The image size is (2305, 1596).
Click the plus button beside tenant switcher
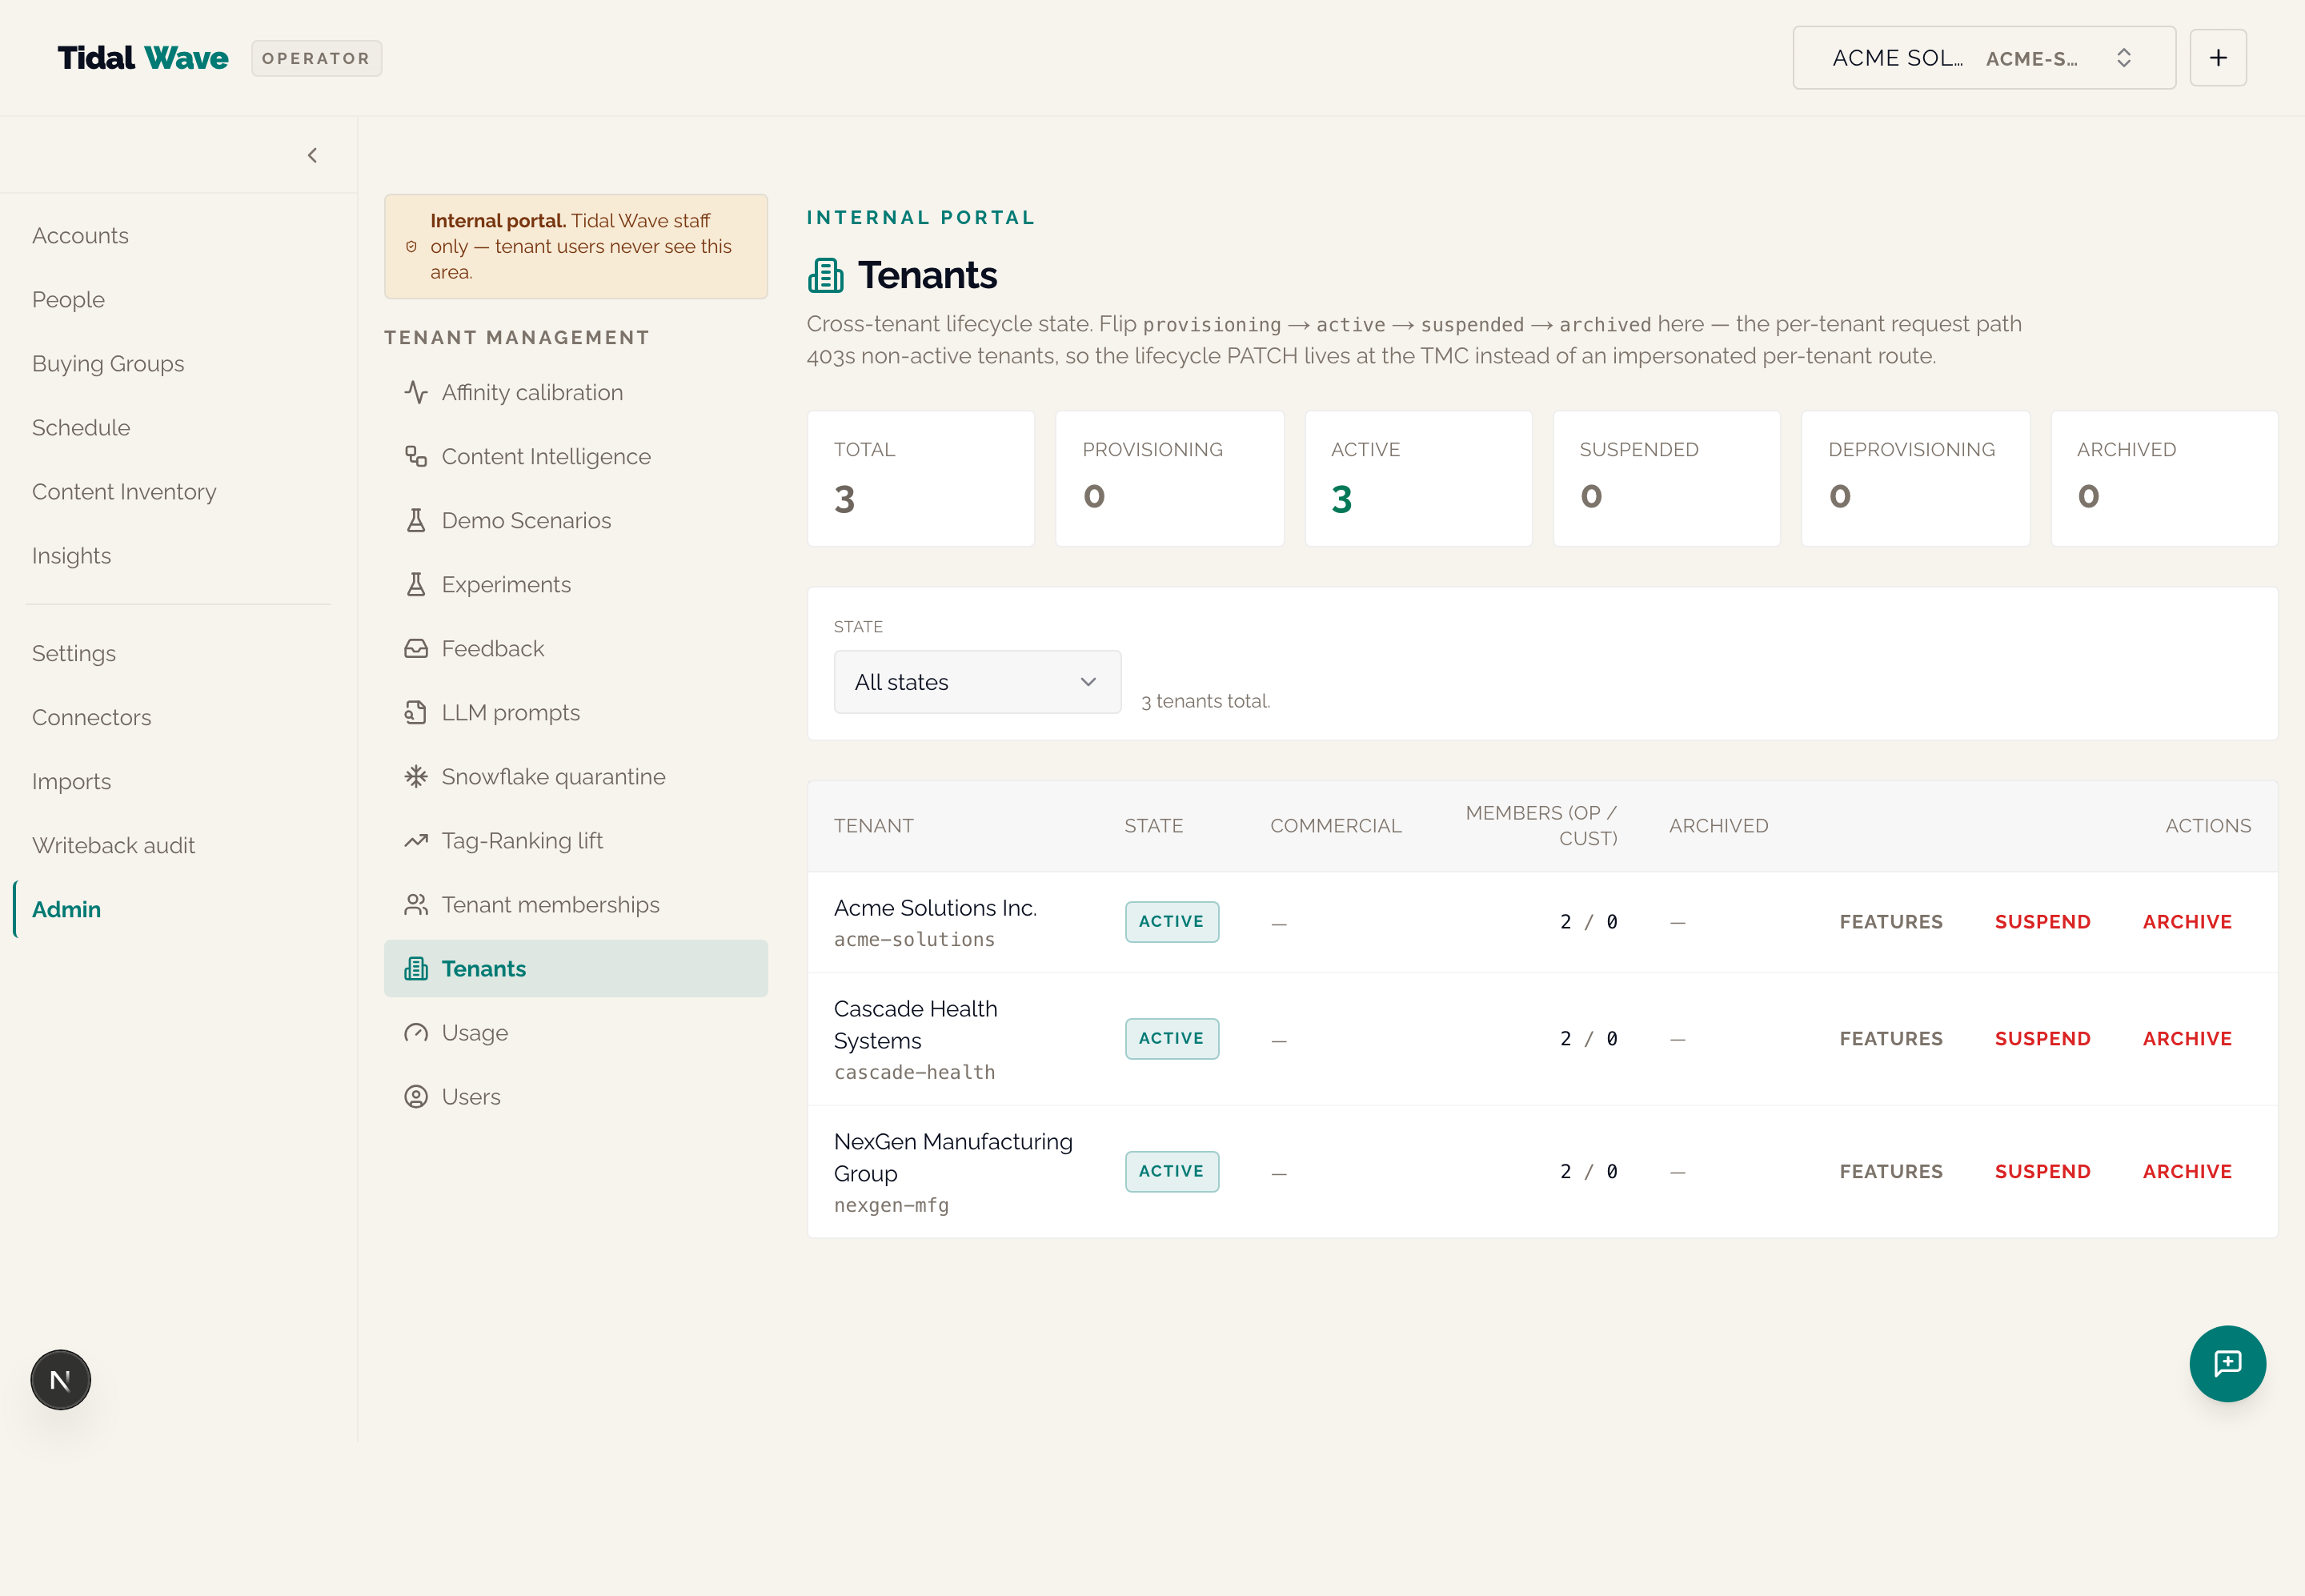click(x=2217, y=58)
